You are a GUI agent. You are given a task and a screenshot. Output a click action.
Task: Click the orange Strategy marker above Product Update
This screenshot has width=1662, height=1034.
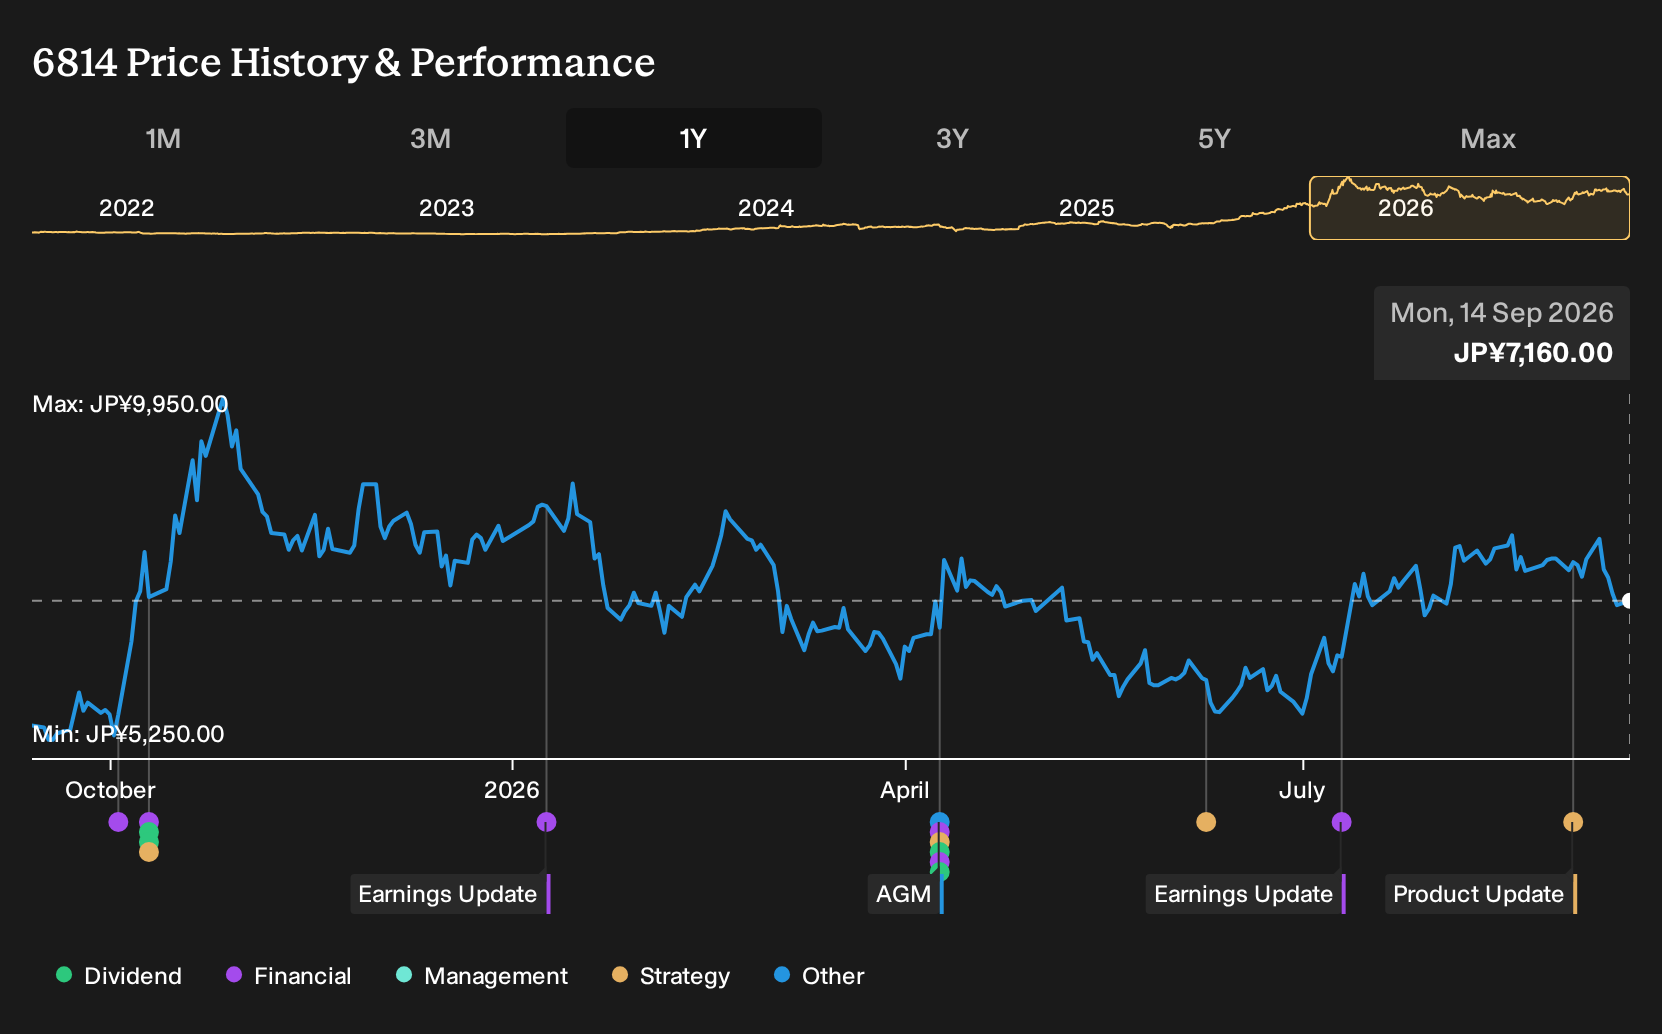(1573, 822)
